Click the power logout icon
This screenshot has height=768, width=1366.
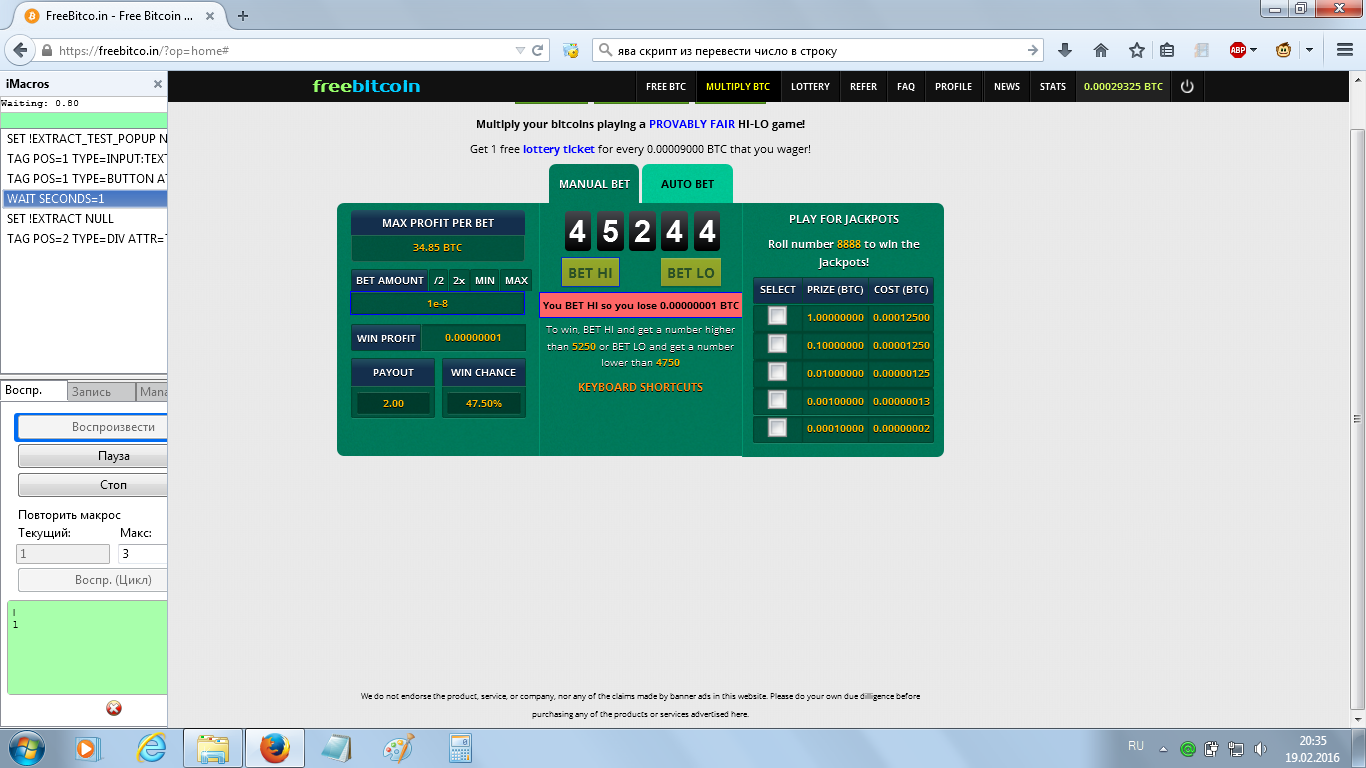click(1187, 87)
